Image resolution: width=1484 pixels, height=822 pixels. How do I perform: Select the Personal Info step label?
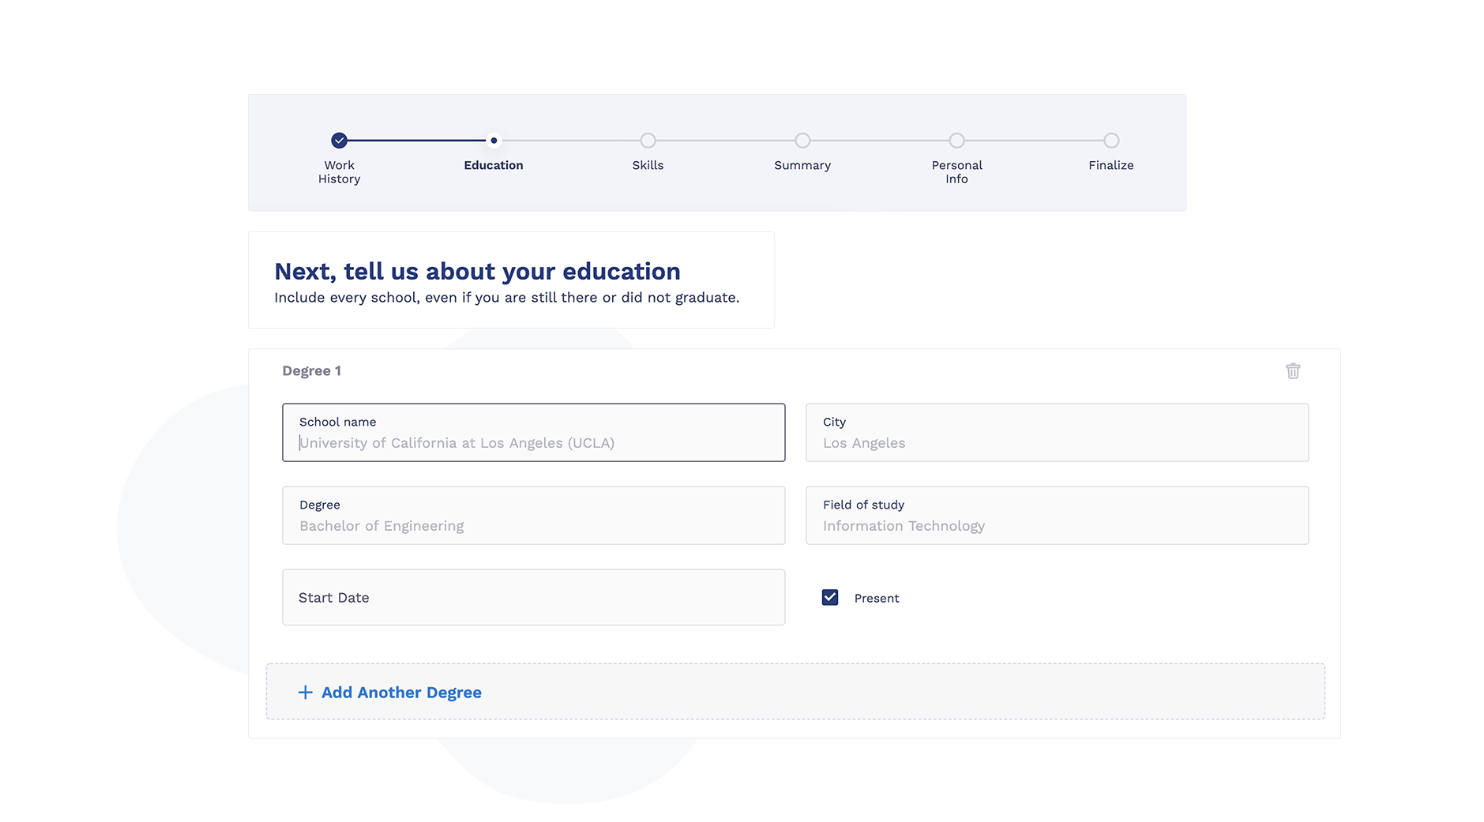tap(957, 172)
